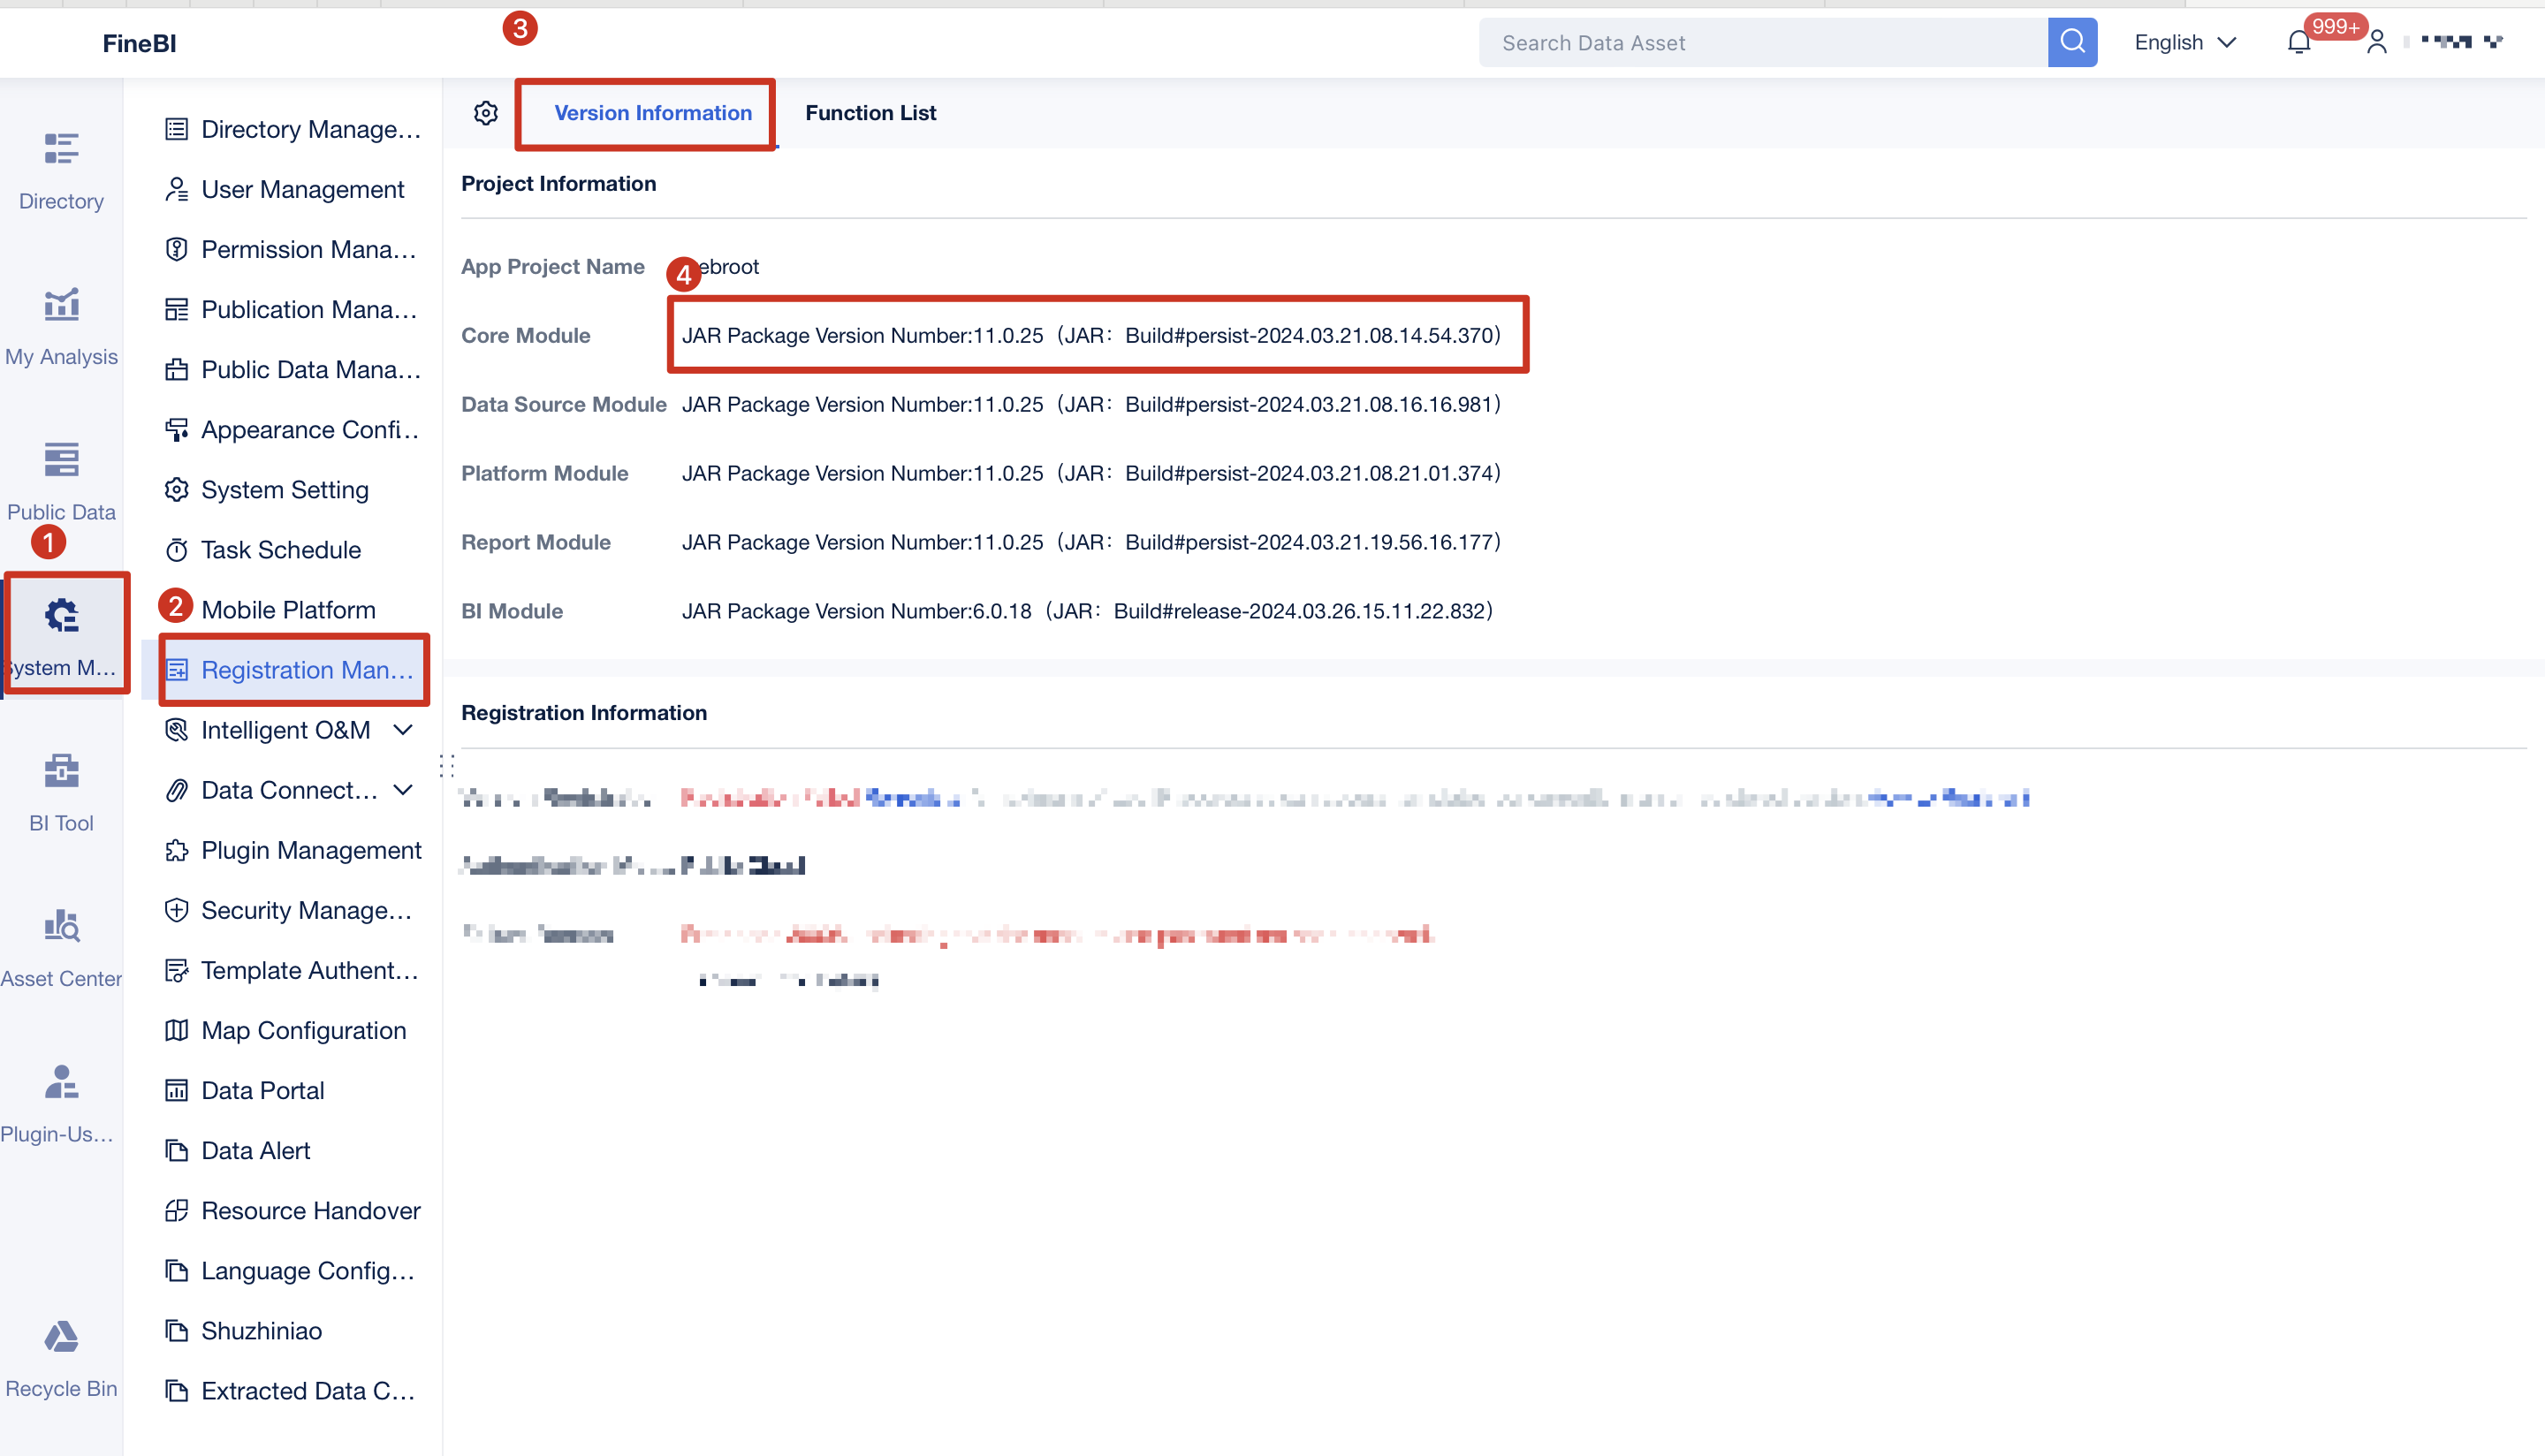This screenshot has width=2545, height=1456.
Task: Click the Search Data Asset field
Action: coord(1762,42)
